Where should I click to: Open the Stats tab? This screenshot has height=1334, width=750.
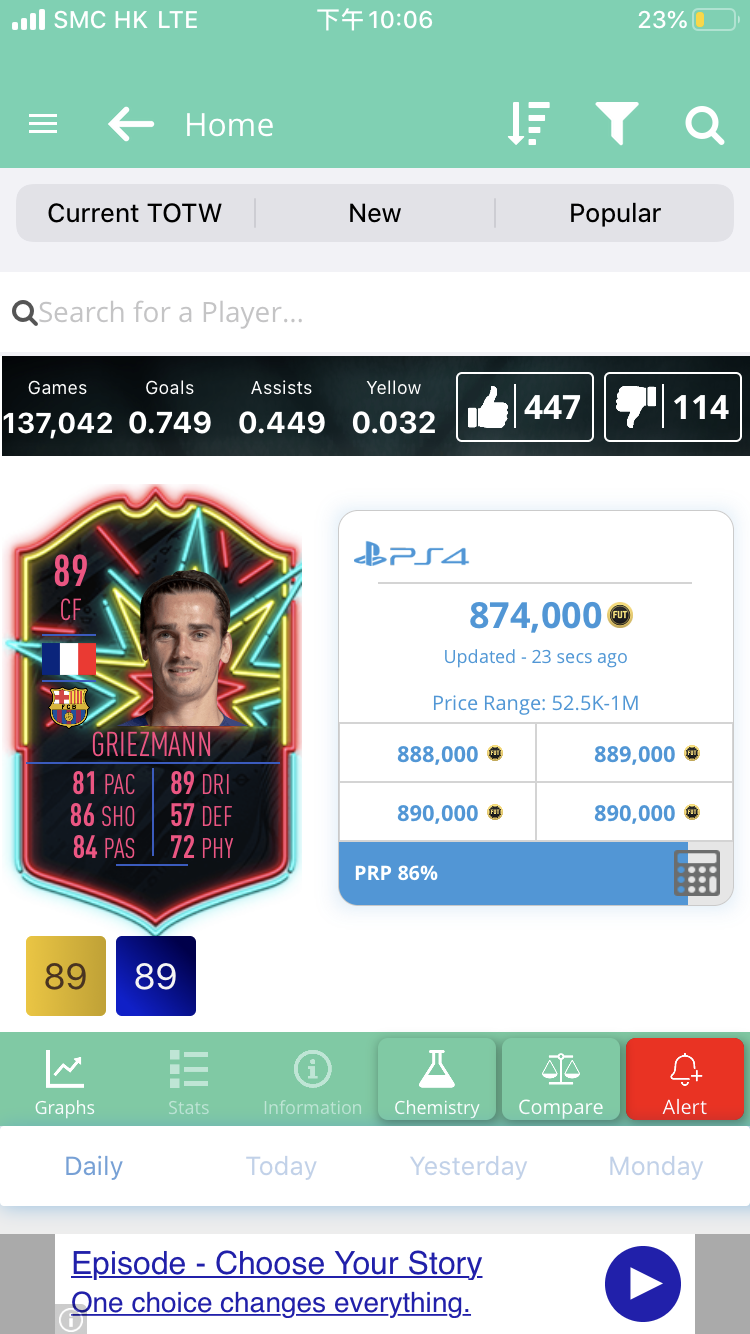189,1083
